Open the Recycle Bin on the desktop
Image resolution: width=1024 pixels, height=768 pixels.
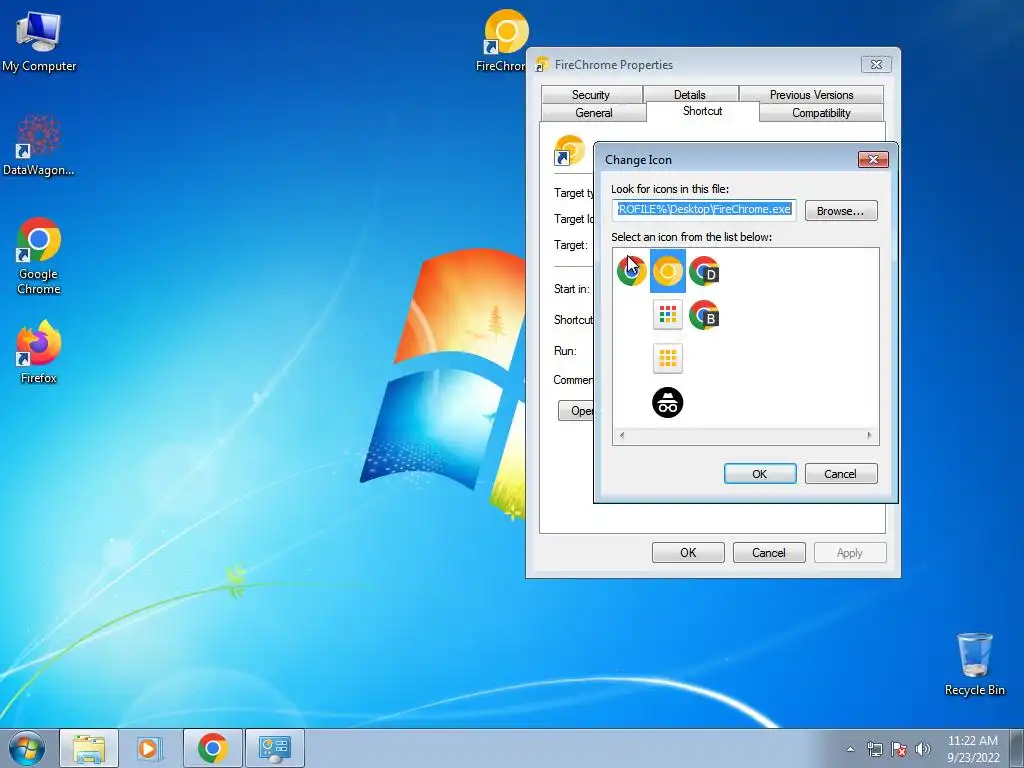[x=974, y=664]
